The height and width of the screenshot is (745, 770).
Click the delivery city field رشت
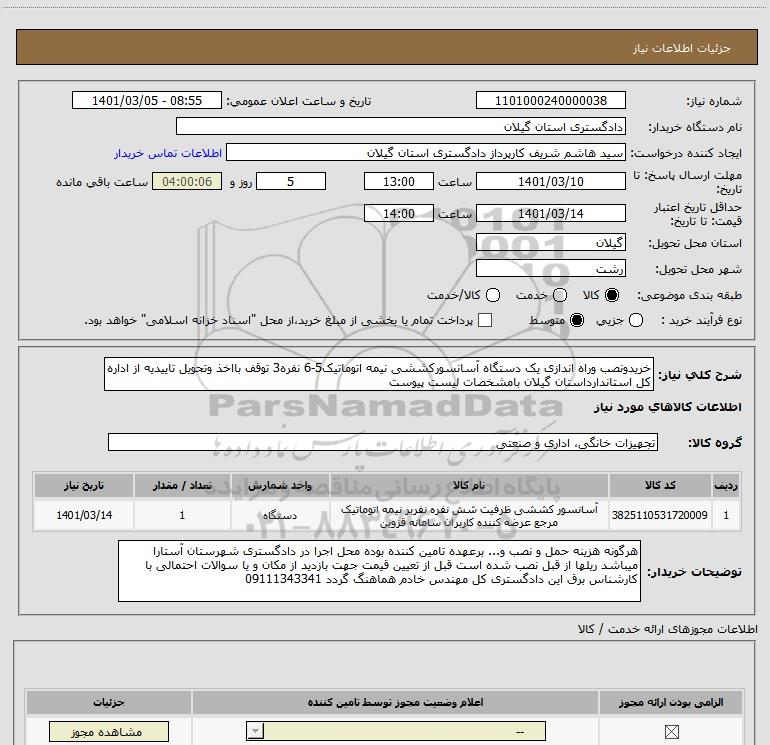[x=550, y=268]
